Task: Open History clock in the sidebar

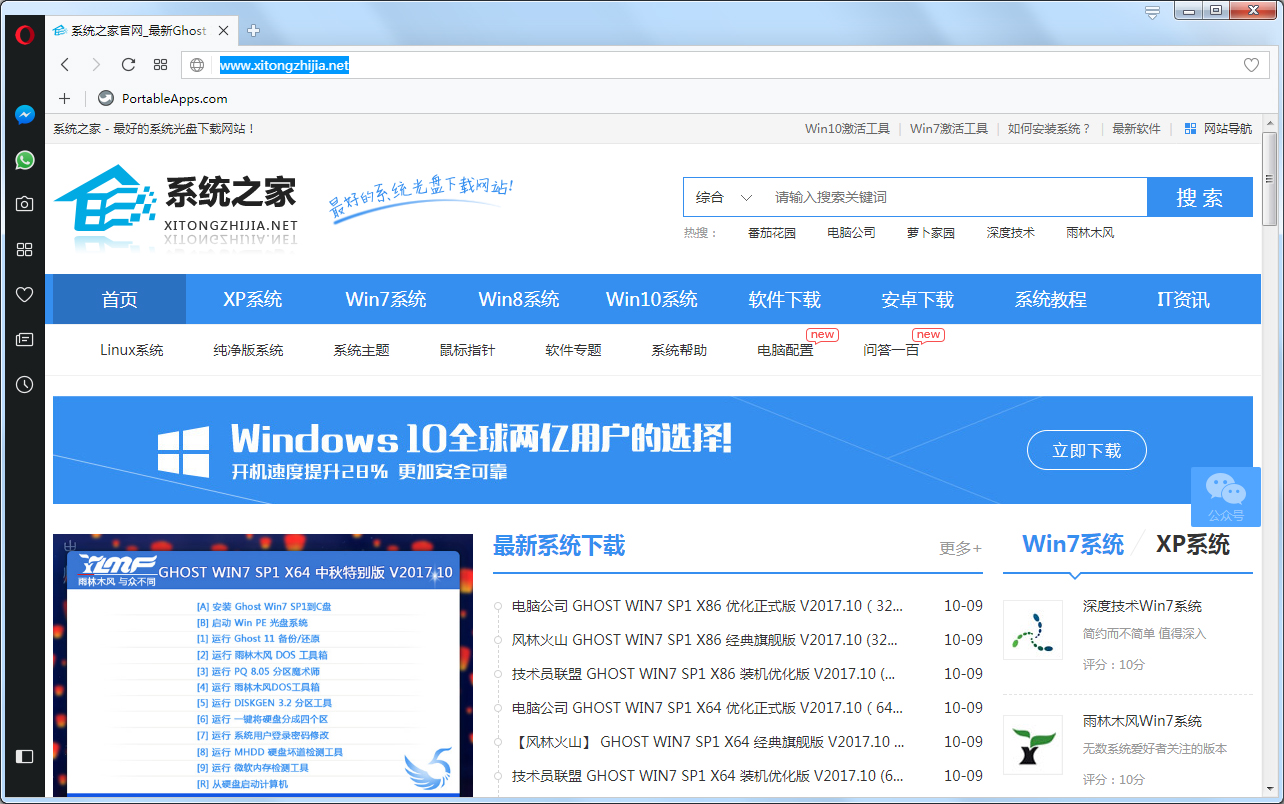Action: coord(25,384)
